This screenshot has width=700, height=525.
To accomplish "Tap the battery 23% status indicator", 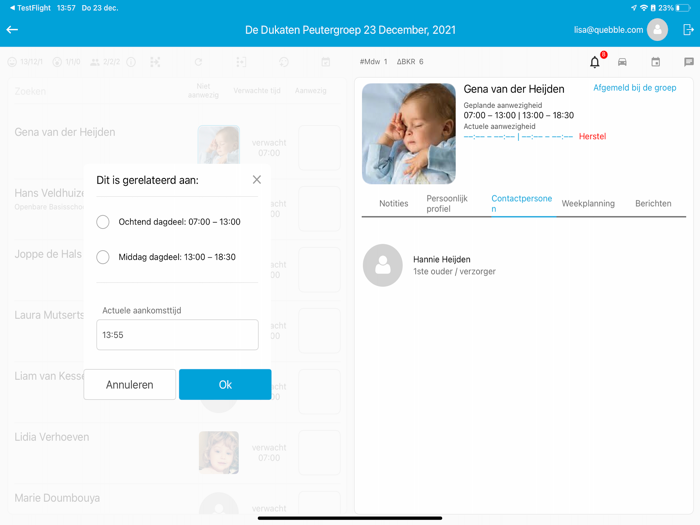I will (x=674, y=8).
